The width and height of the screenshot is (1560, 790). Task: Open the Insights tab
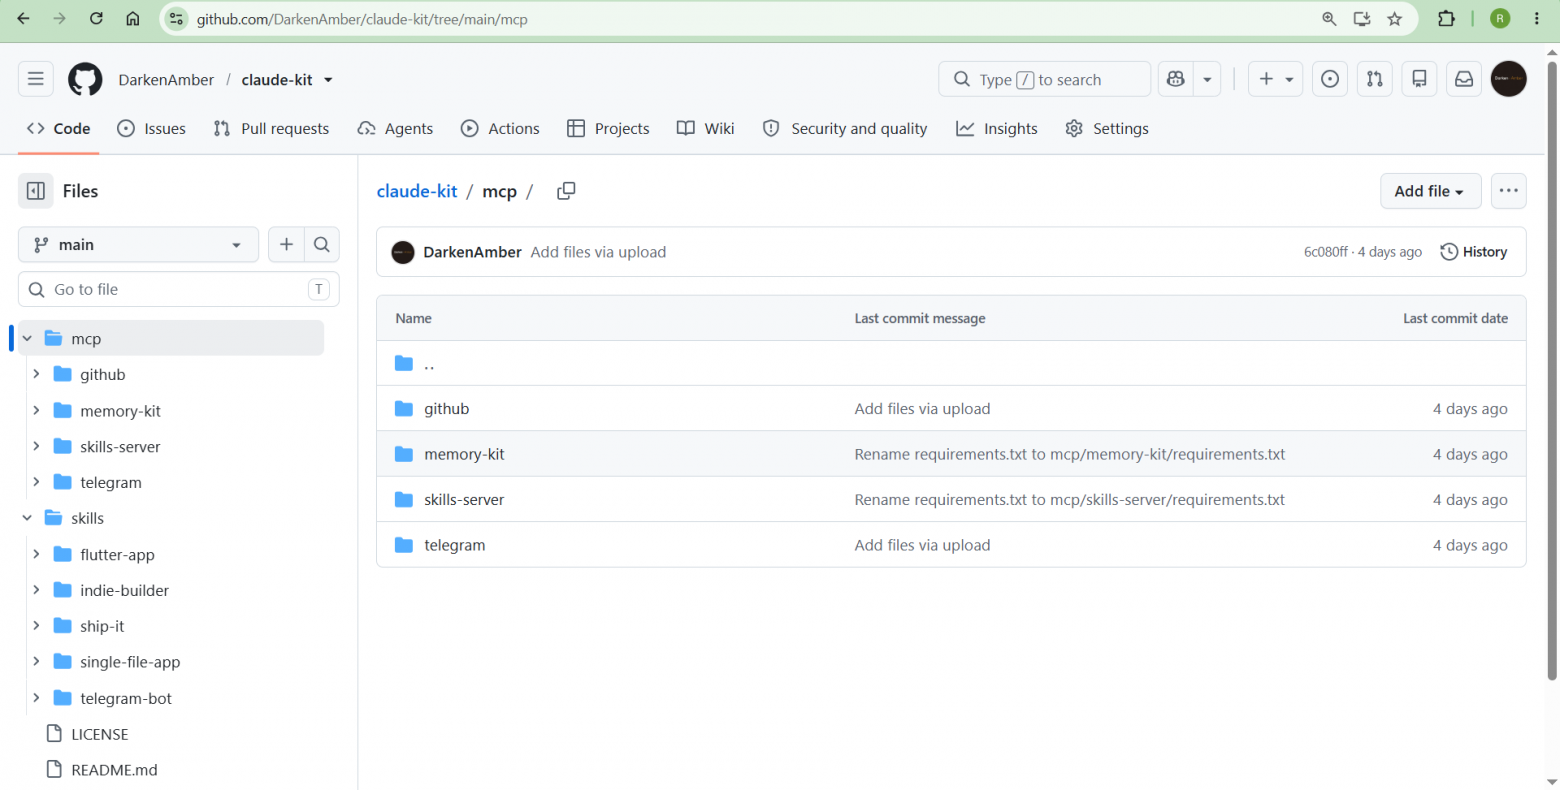[997, 129]
